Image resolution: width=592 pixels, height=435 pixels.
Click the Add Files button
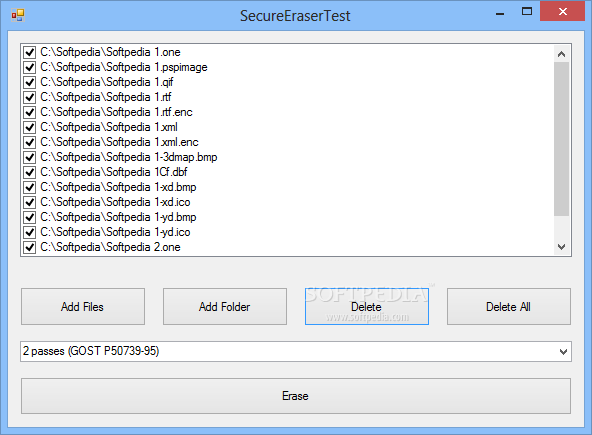[x=83, y=307]
